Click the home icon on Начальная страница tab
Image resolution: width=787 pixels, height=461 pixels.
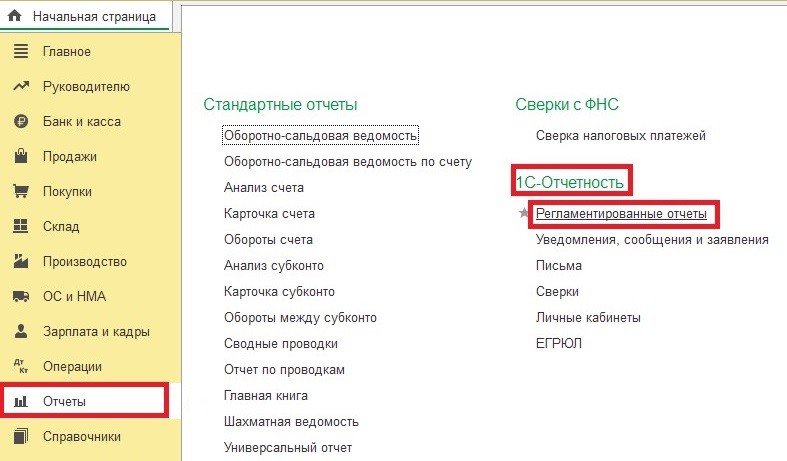coord(15,16)
